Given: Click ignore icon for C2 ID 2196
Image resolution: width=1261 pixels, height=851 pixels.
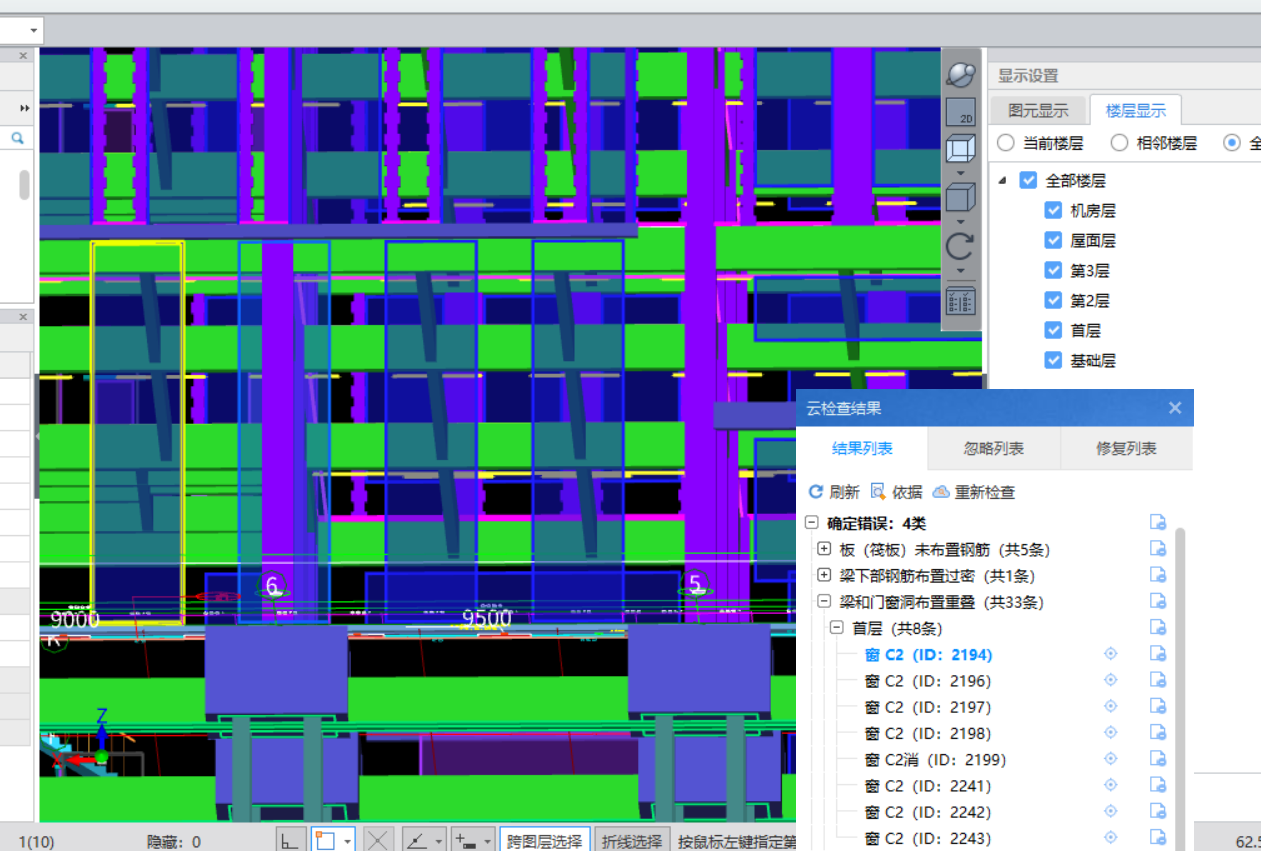Looking at the screenshot, I should coord(1158,681).
